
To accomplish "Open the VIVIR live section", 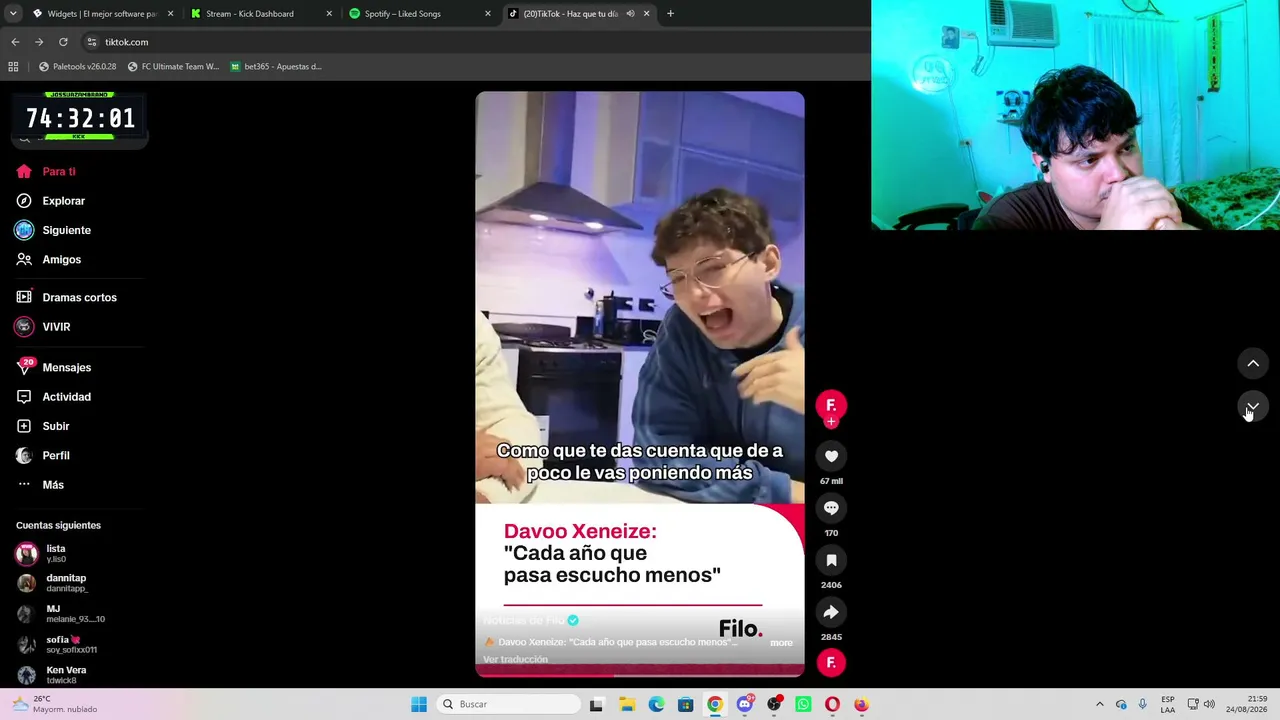I will tap(43, 327).
